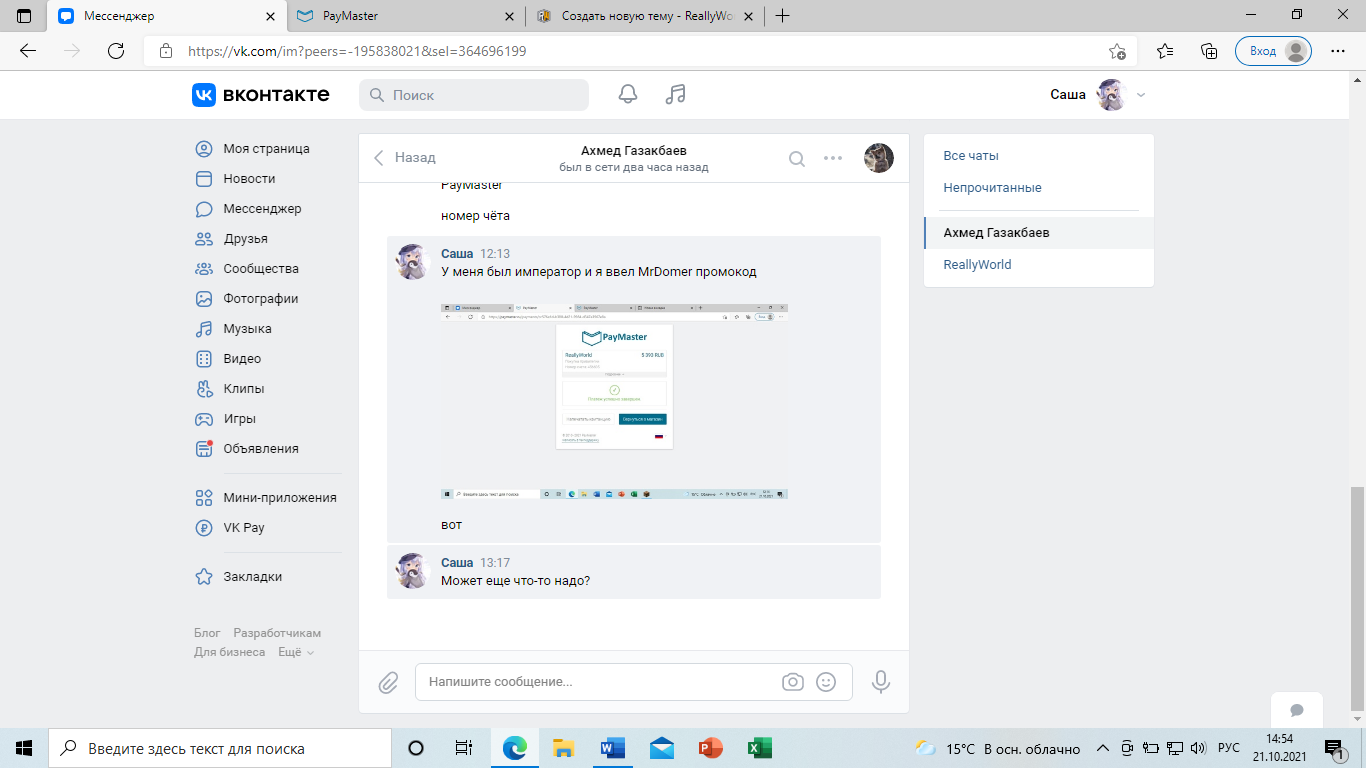This screenshot has width=1366, height=768.
Task: Show hidden system tray icons
Action: (x=1103, y=748)
